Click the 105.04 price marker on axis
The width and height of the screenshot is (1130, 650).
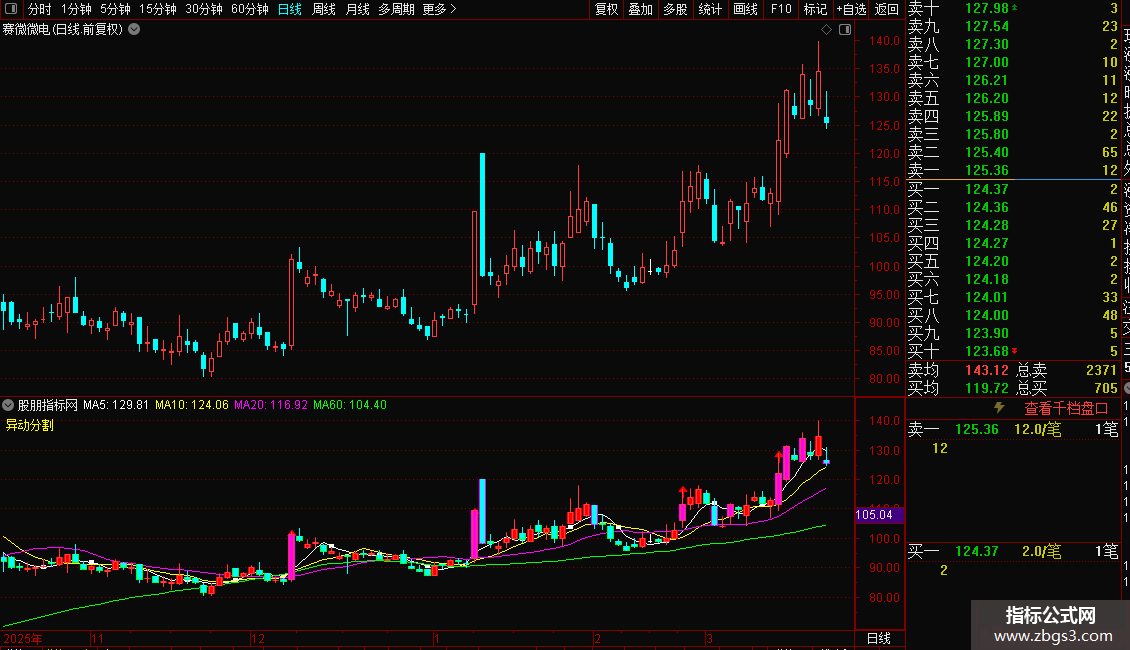click(x=878, y=515)
